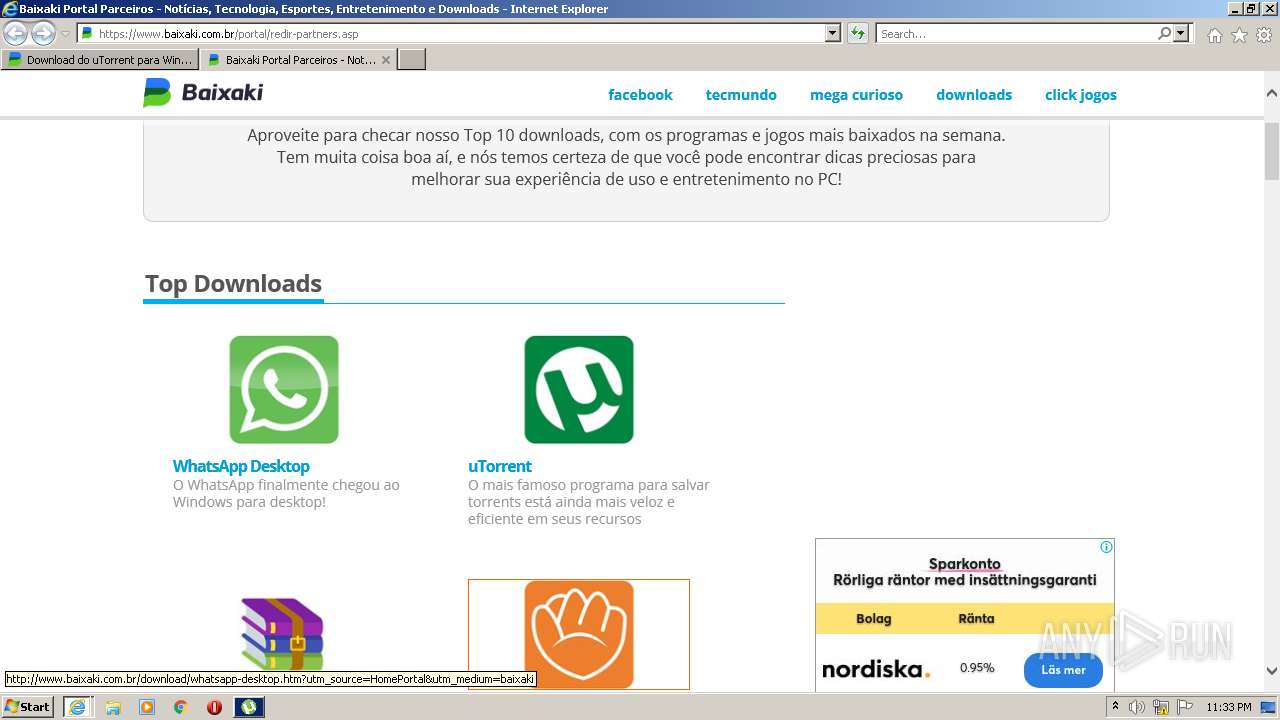Expand the search provider dropdown
This screenshot has height=720, width=1280.
click(1181, 33)
